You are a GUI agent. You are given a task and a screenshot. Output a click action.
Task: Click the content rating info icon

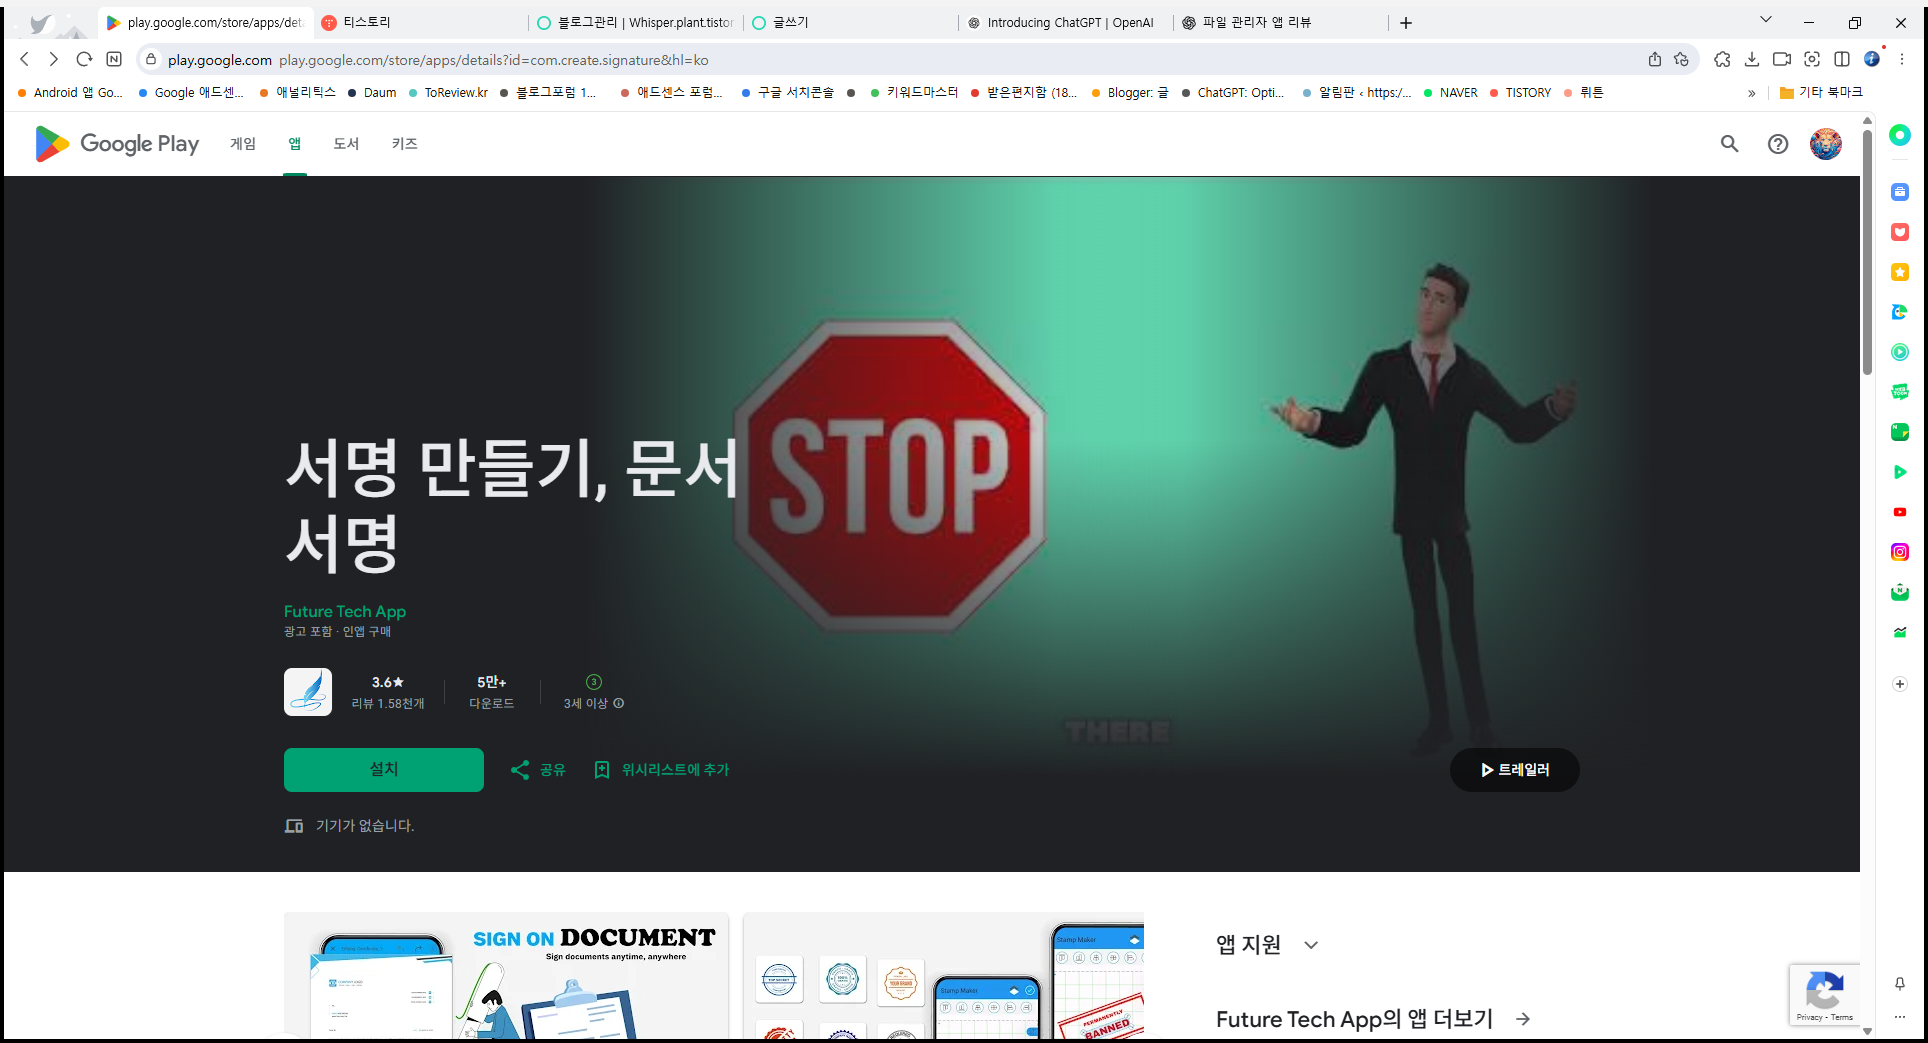pos(618,703)
